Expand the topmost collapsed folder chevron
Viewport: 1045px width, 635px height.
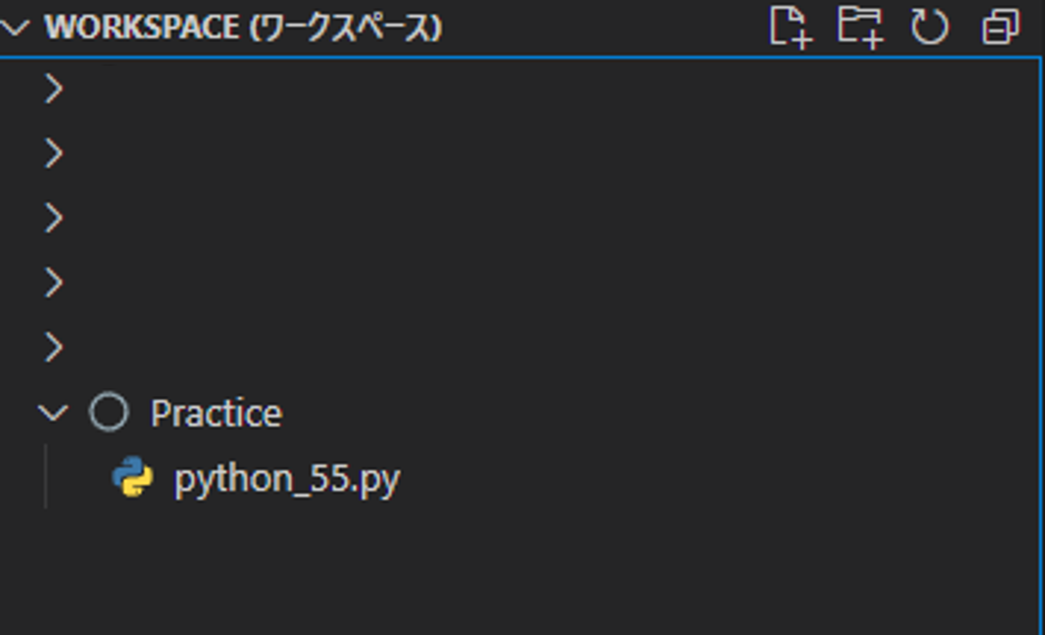click(x=53, y=89)
